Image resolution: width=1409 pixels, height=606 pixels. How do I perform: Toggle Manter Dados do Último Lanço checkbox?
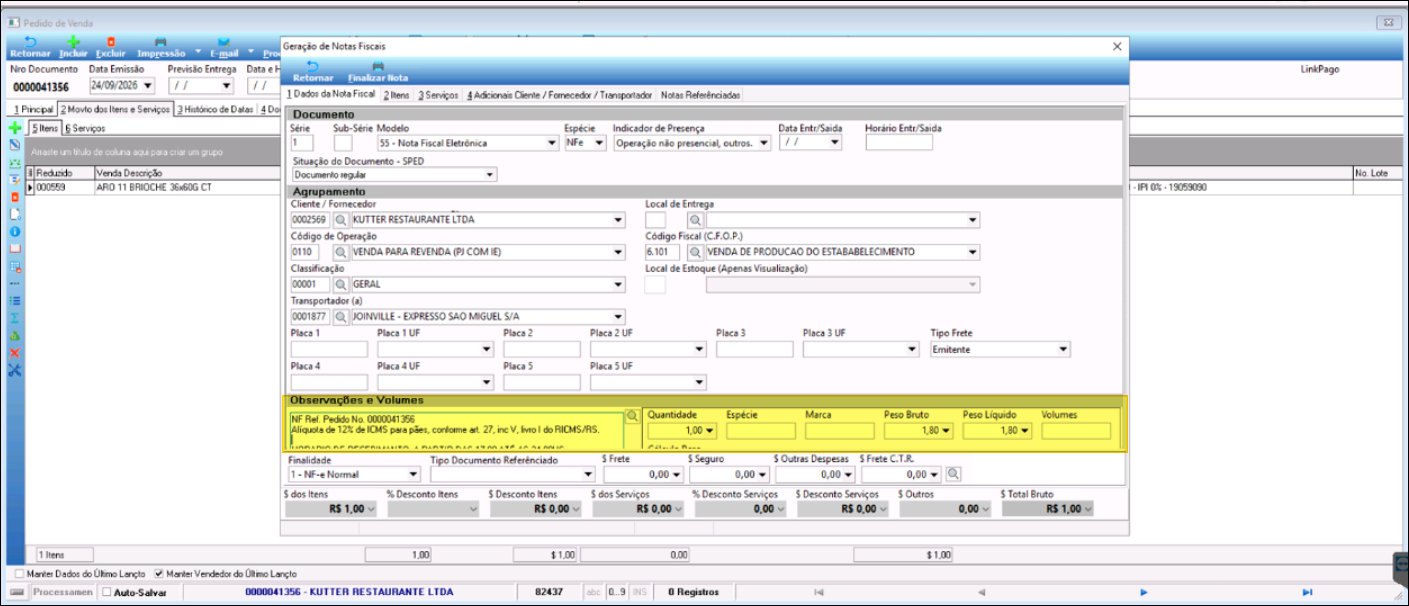20,574
